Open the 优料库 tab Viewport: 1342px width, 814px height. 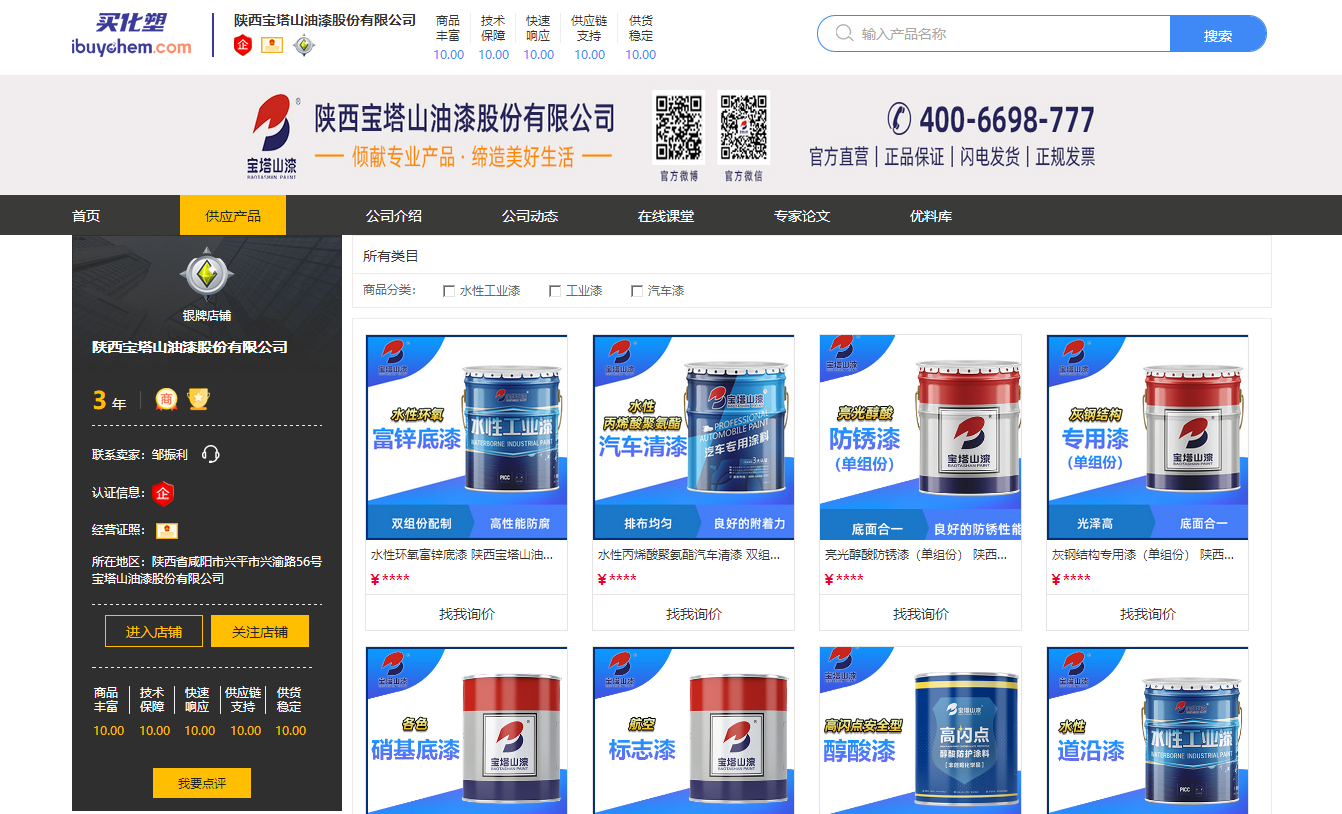(x=930, y=216)
